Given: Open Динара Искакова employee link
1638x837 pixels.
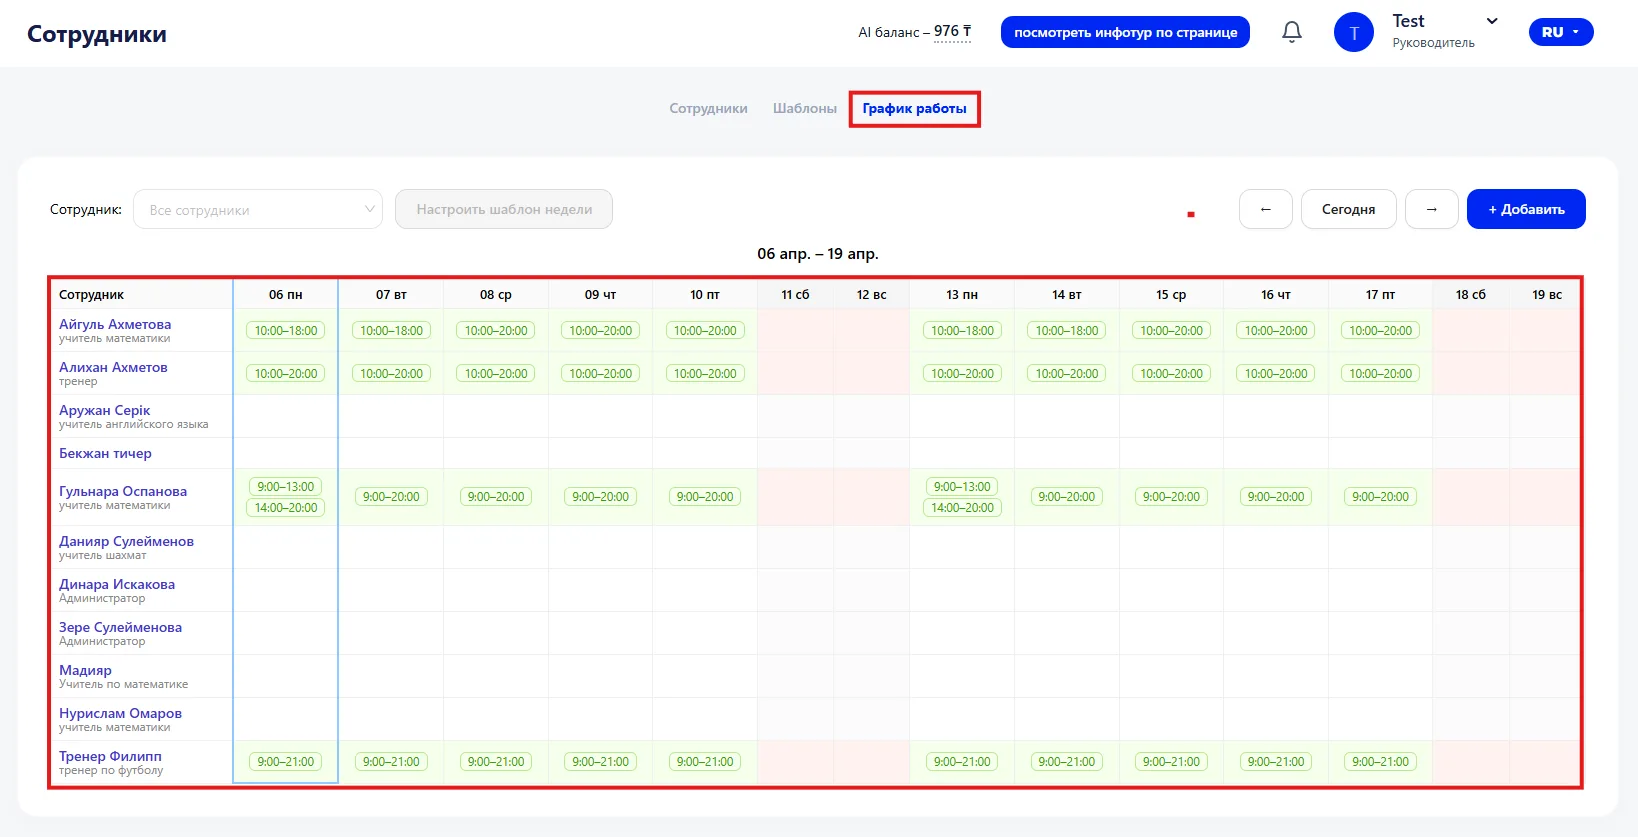Looking at the screenshot, I should tap(117, 584).
